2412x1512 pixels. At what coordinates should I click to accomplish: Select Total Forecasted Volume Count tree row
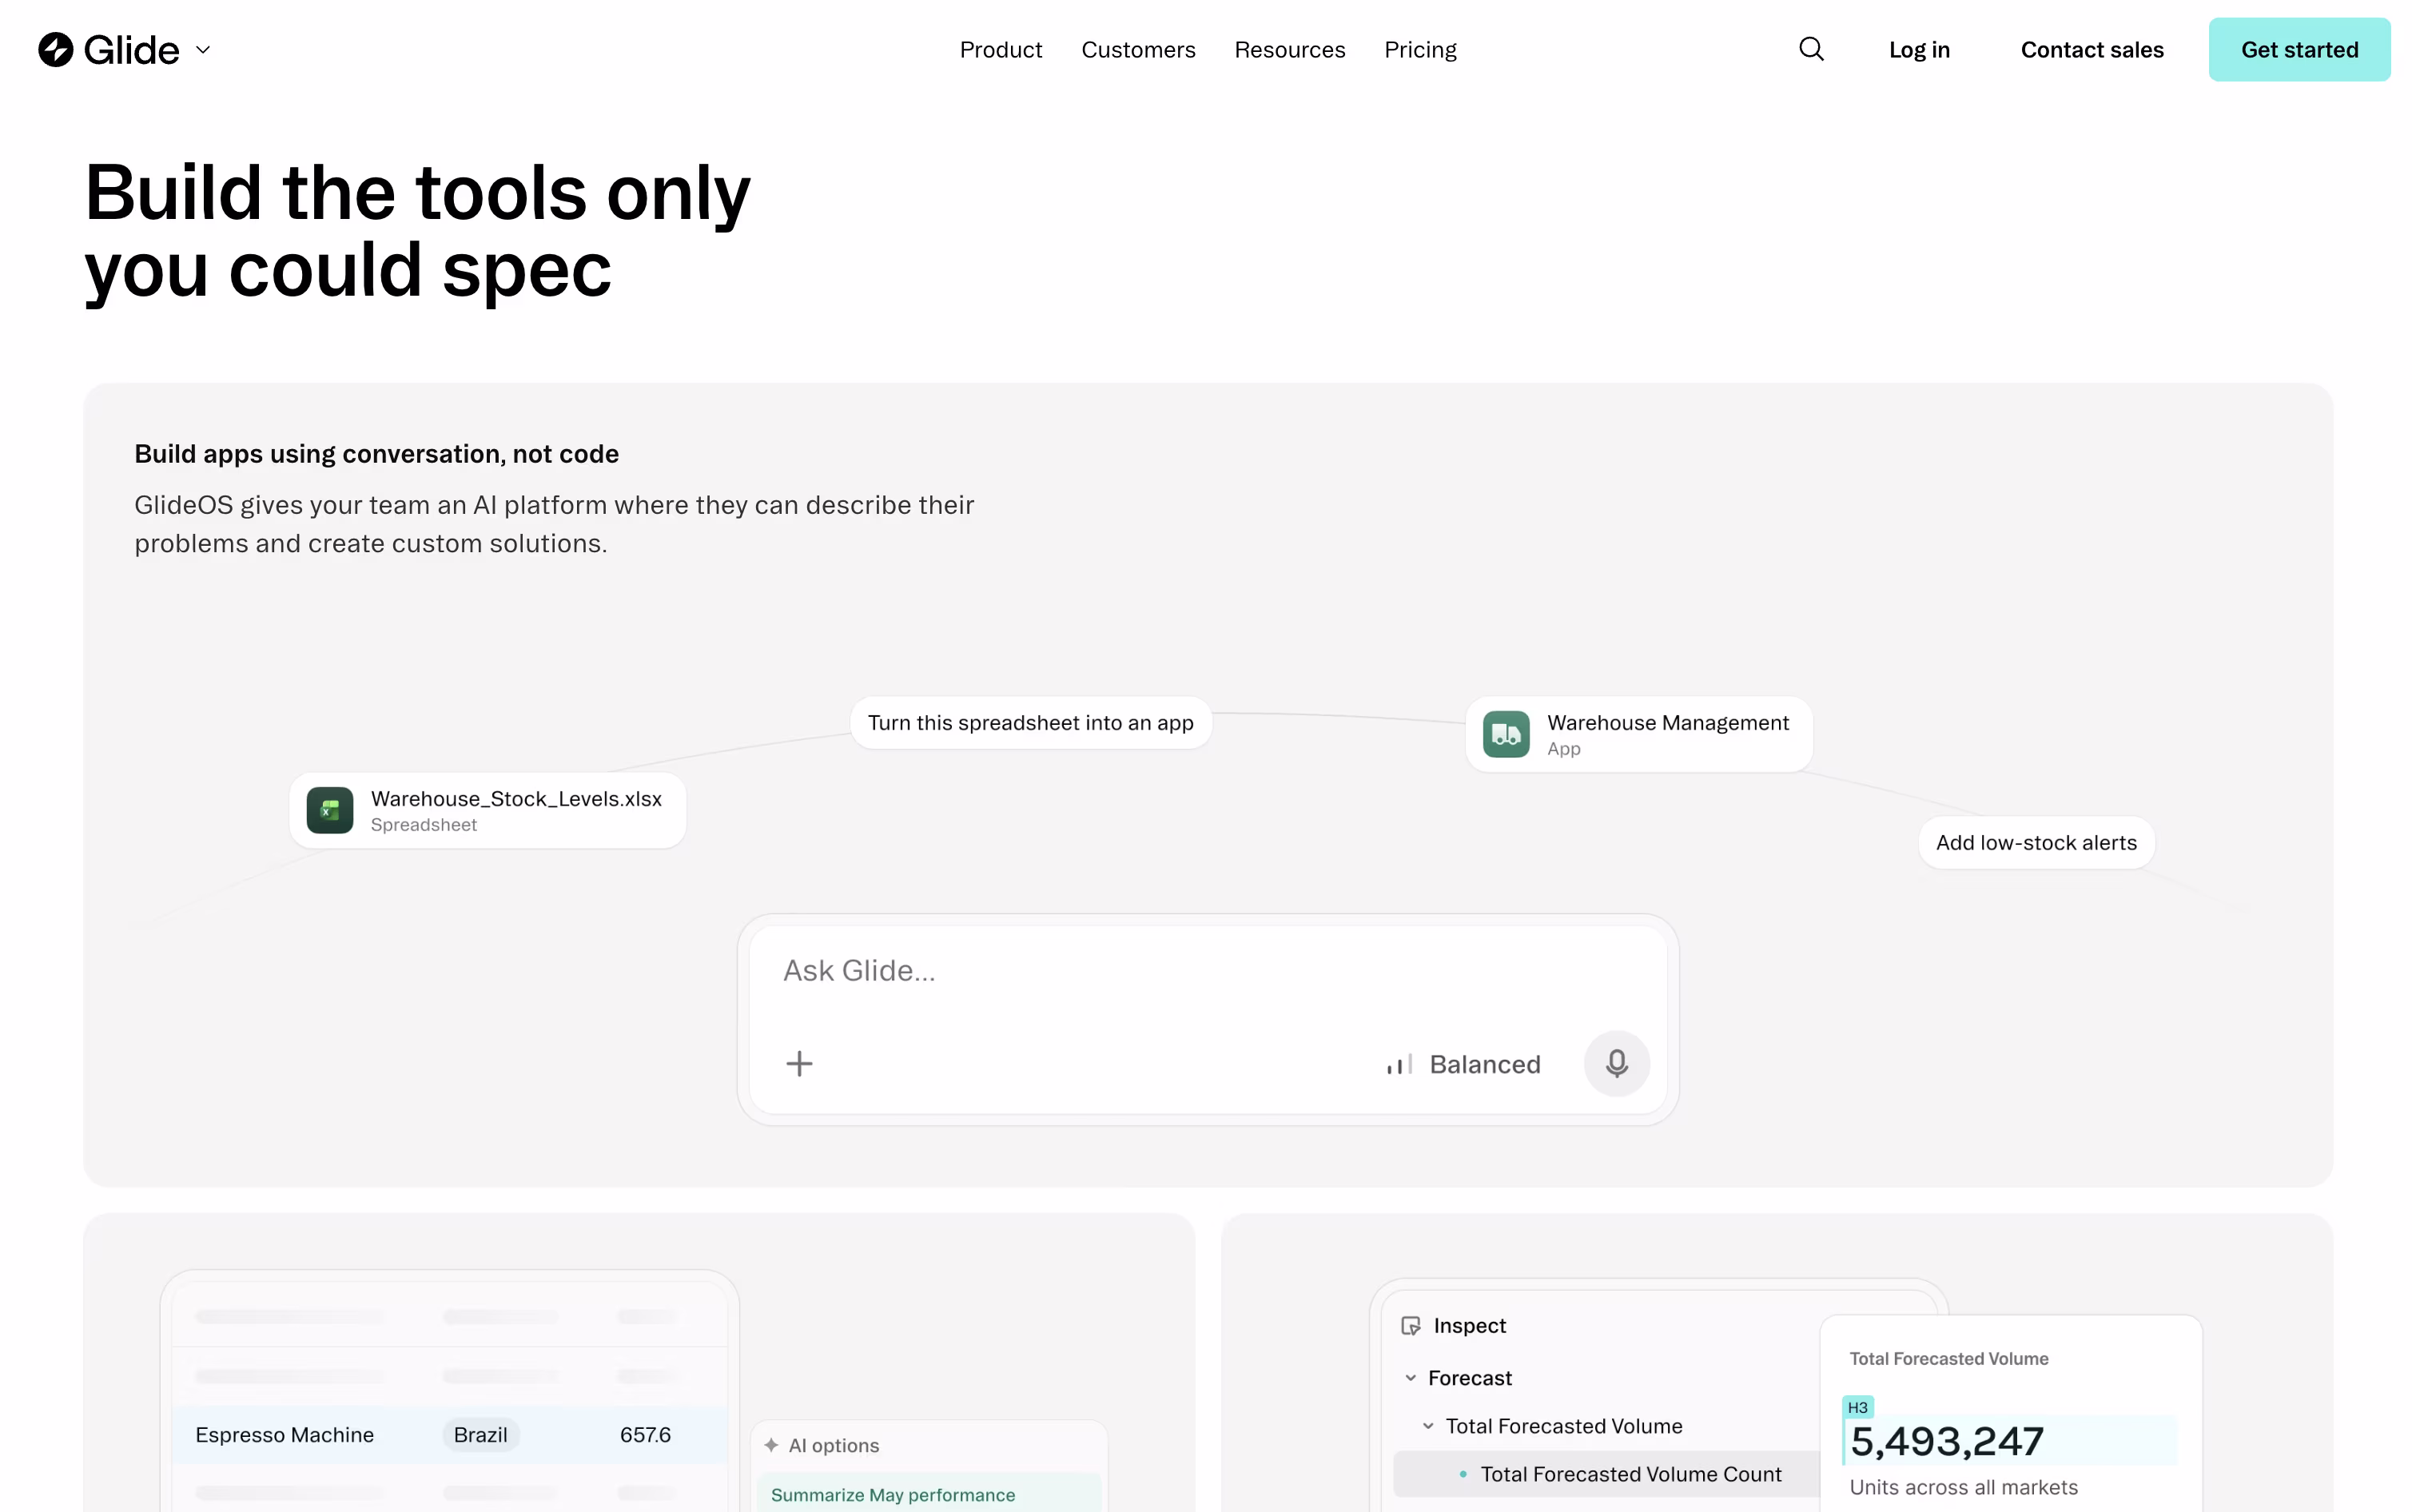pos(1606,1474)
